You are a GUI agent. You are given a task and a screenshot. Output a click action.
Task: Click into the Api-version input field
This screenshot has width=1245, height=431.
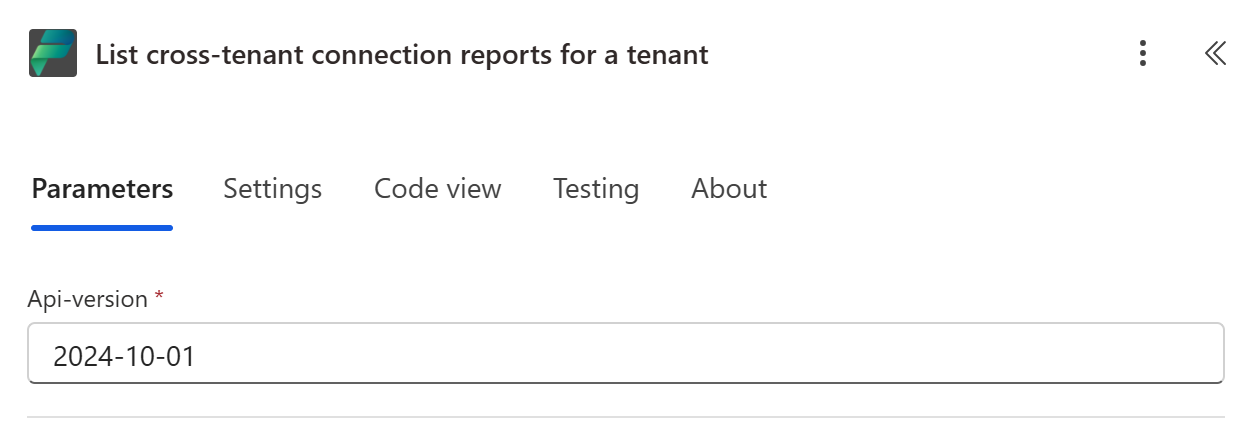point(625,353)
